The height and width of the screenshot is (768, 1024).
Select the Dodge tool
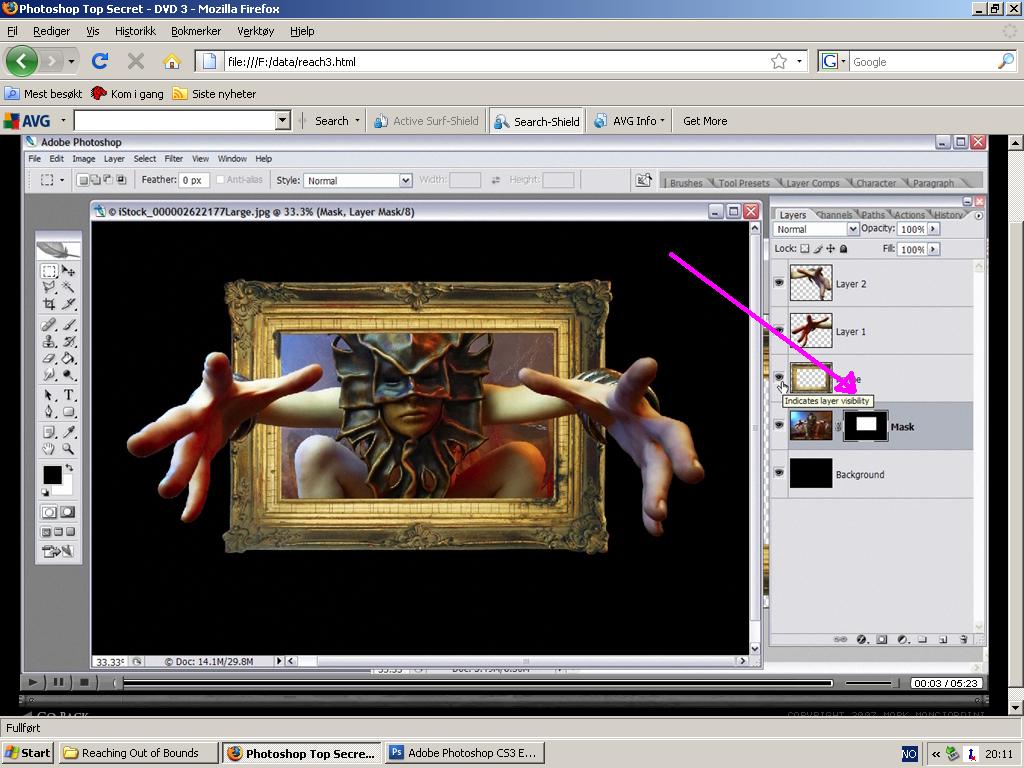tap(68, 375)
